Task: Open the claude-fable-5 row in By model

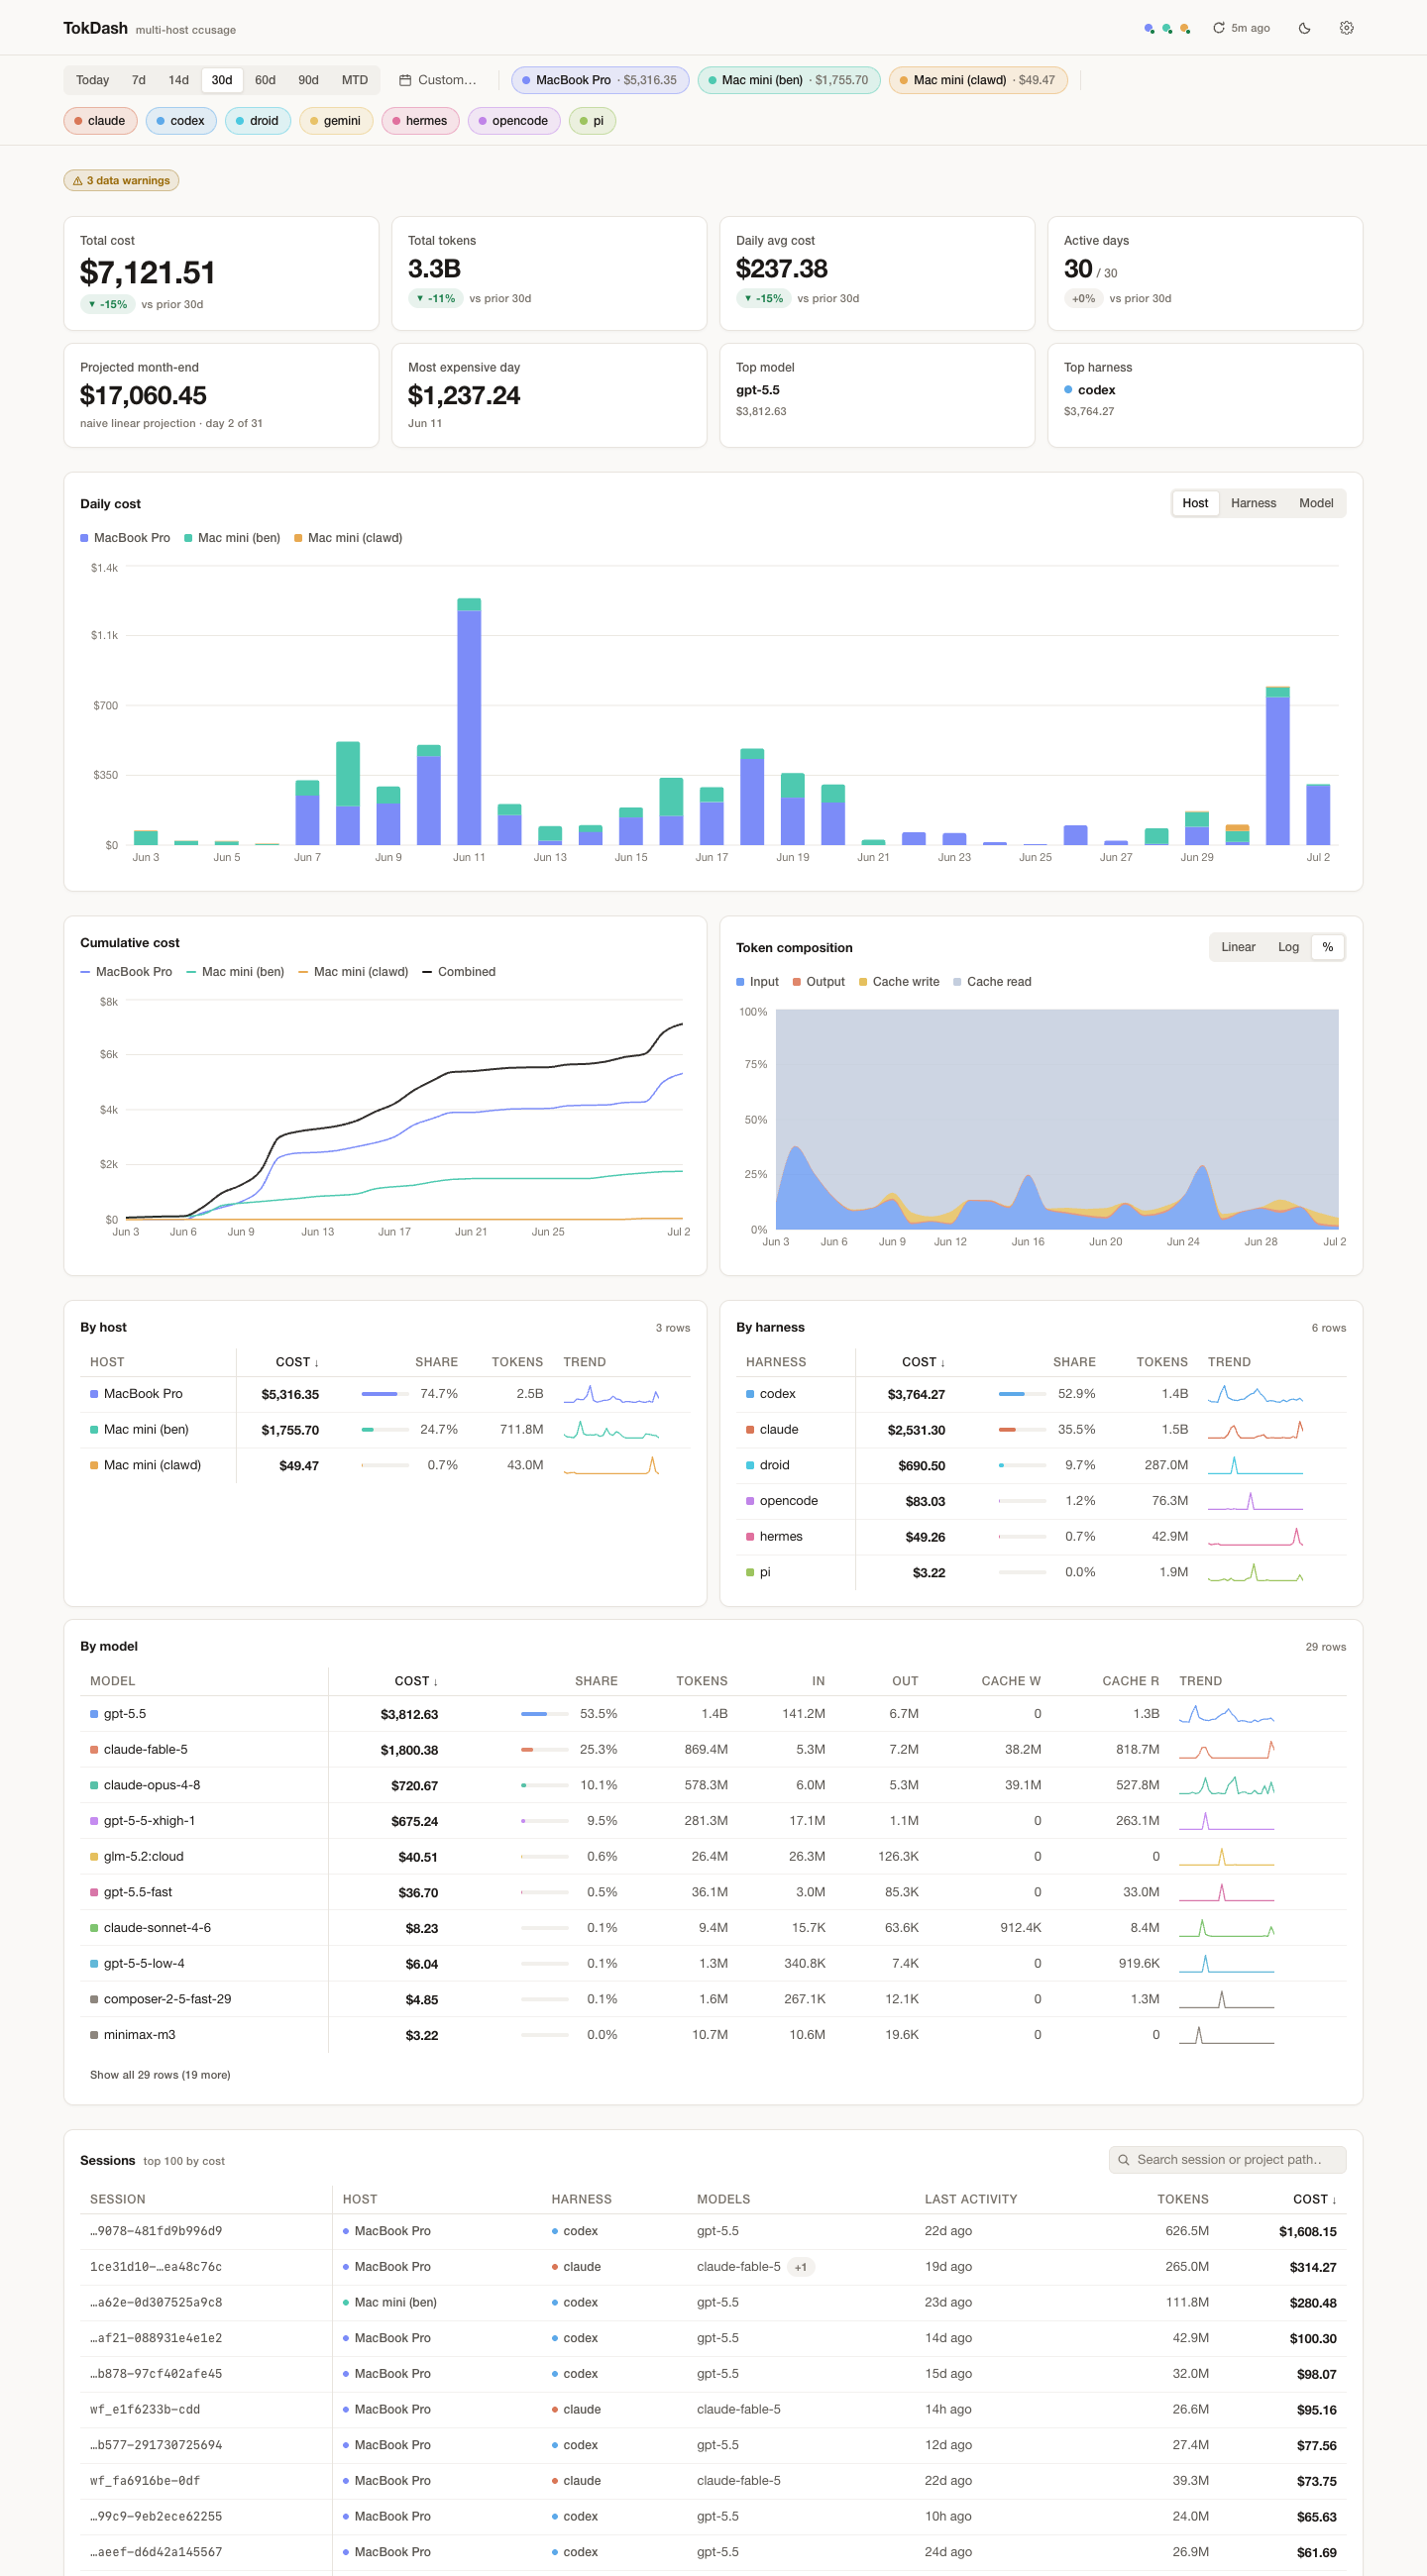Action: click(713, 1750)
